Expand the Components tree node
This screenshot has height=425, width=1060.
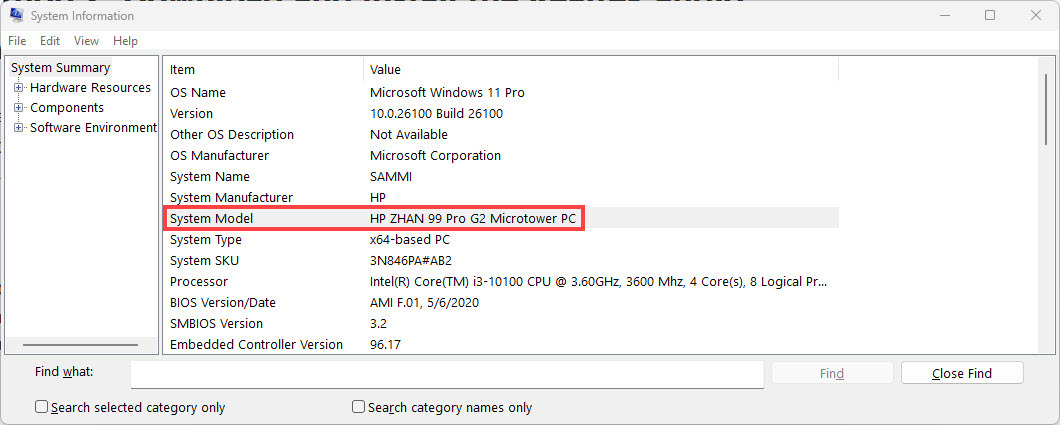tap(19, 108)
